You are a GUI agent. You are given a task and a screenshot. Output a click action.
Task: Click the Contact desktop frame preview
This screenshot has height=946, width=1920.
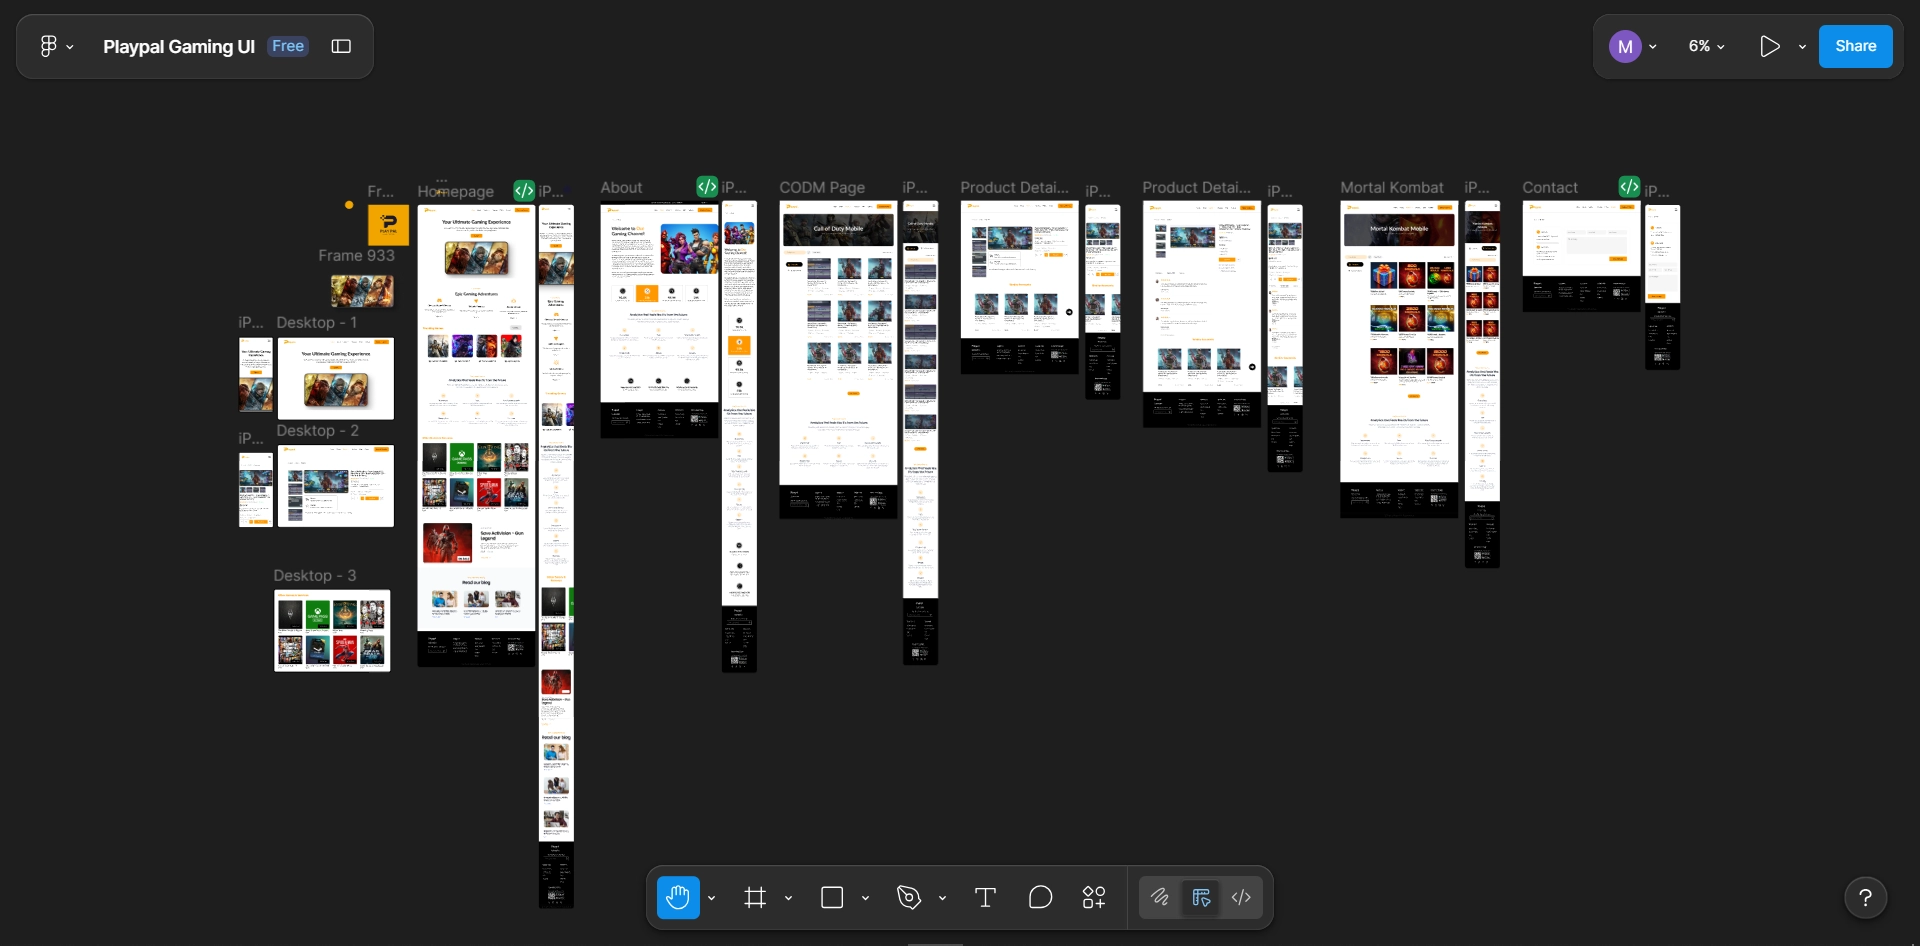point(1581,256)
